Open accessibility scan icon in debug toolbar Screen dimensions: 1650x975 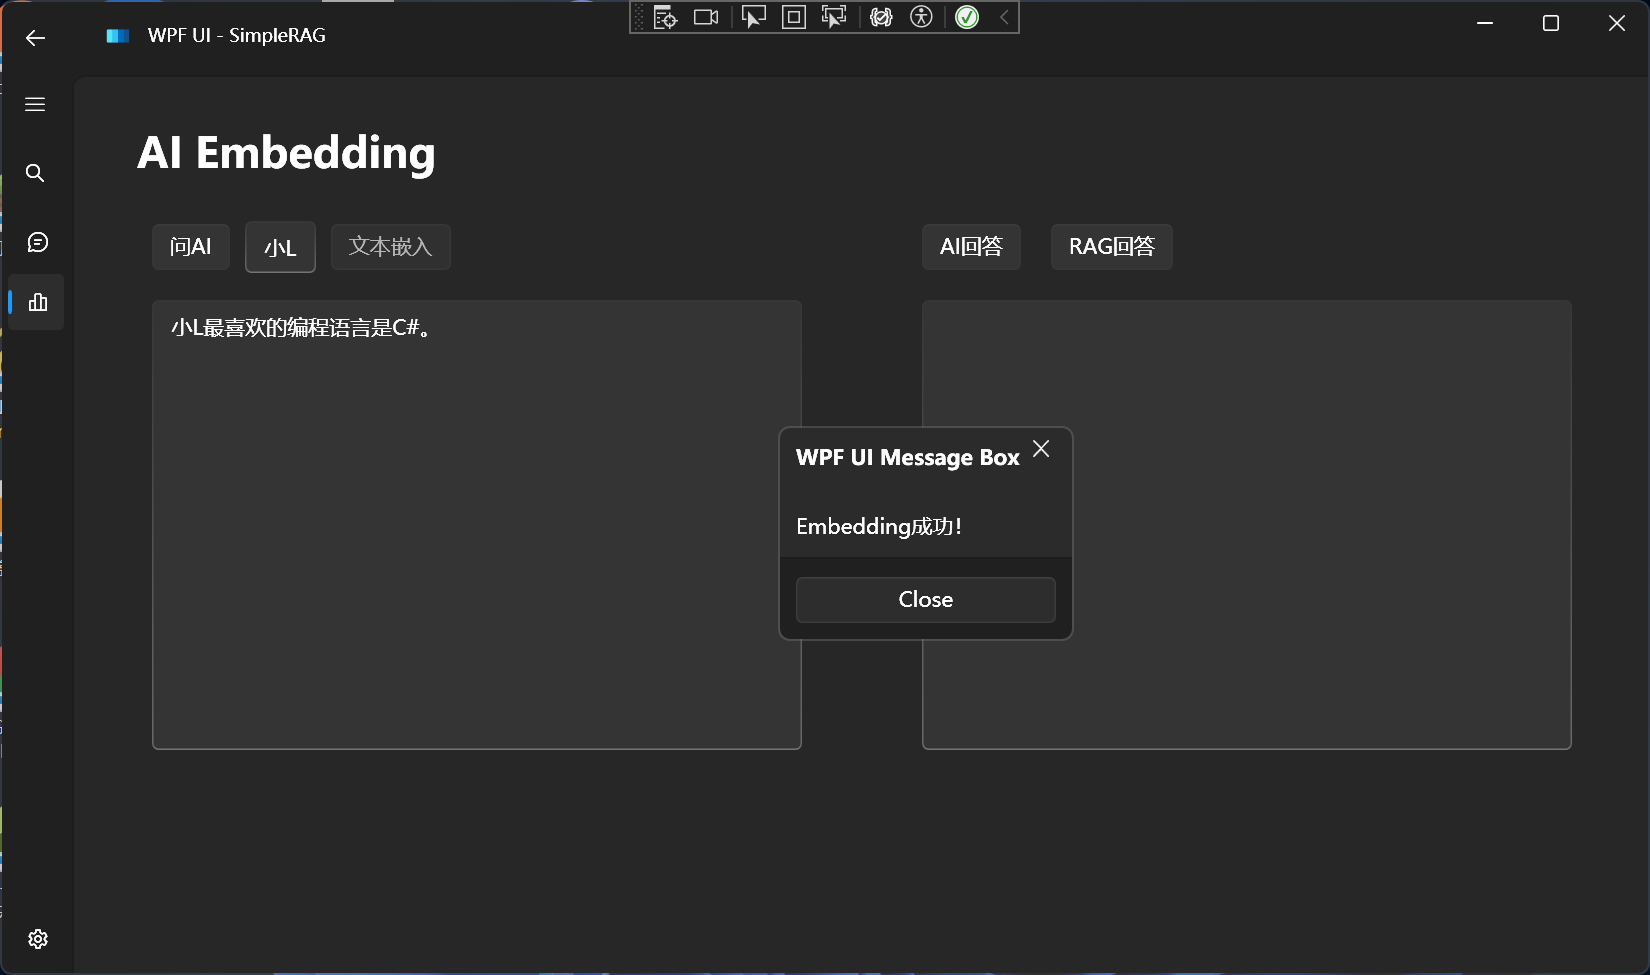point(921,17)
